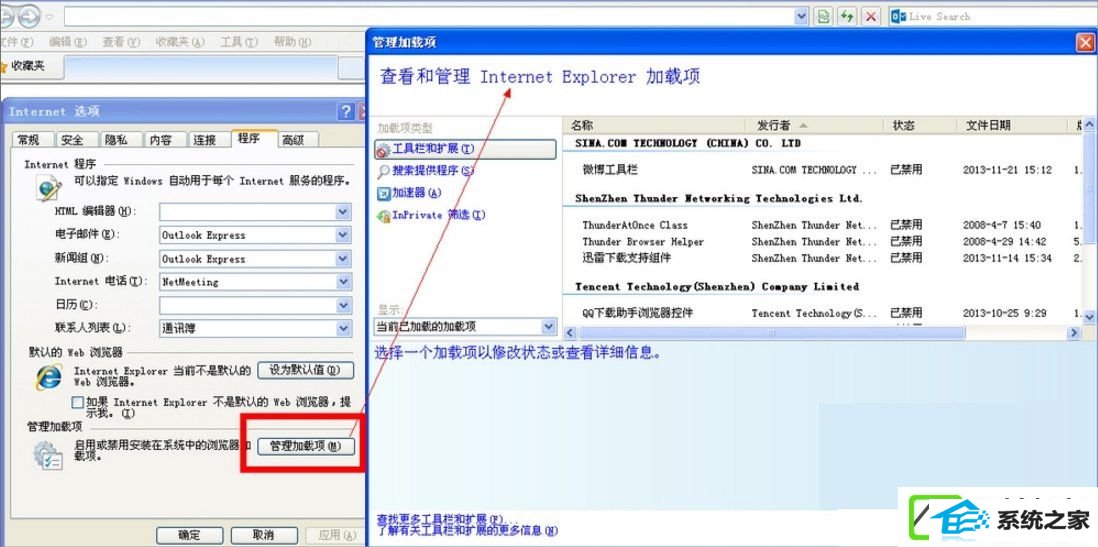Click the compatibility view icon in address bar
The height and width of the screenshot is (547, 1098).
825,16
